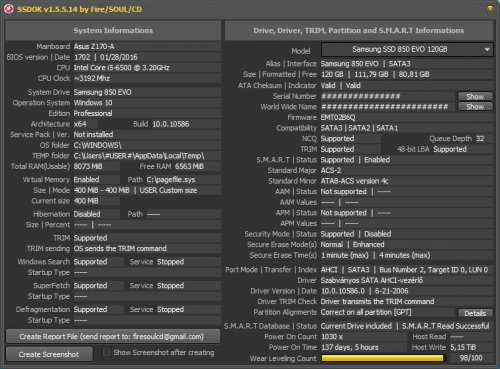Click Architecture x64 value
The height and width of the screenshot is (369, 500).
coord(80,124)
